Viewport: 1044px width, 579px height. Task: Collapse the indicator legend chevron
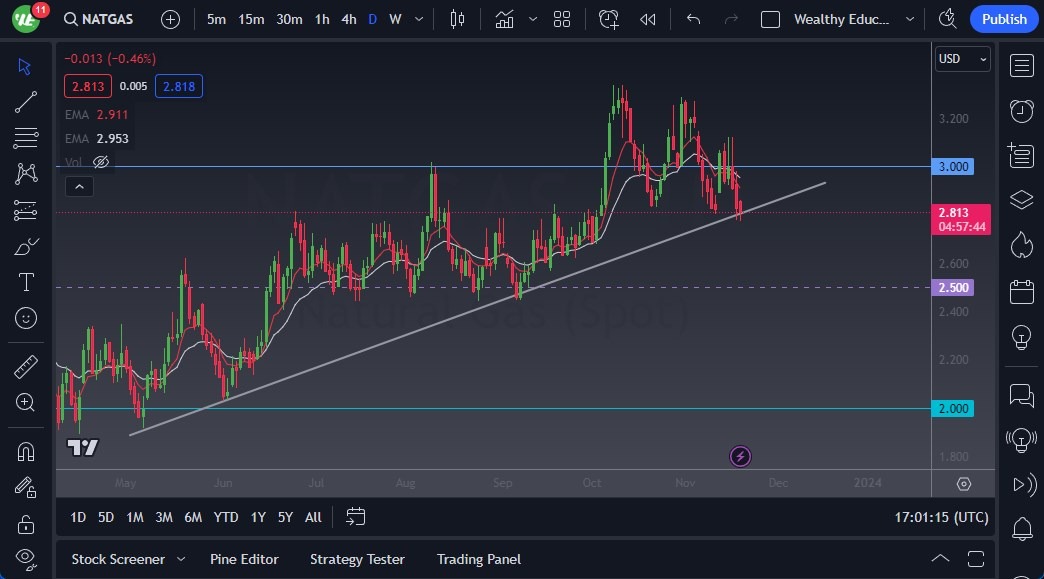pyautogui.click(x=78, y=186)
